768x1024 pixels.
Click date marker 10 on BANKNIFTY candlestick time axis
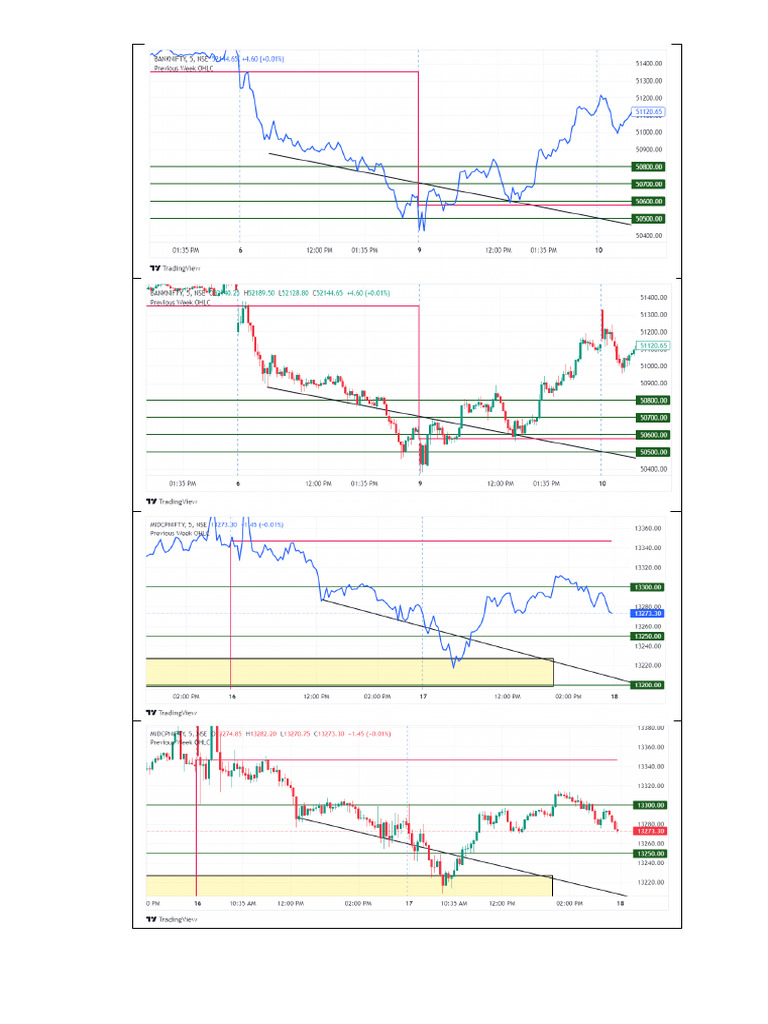click(602, 484)
